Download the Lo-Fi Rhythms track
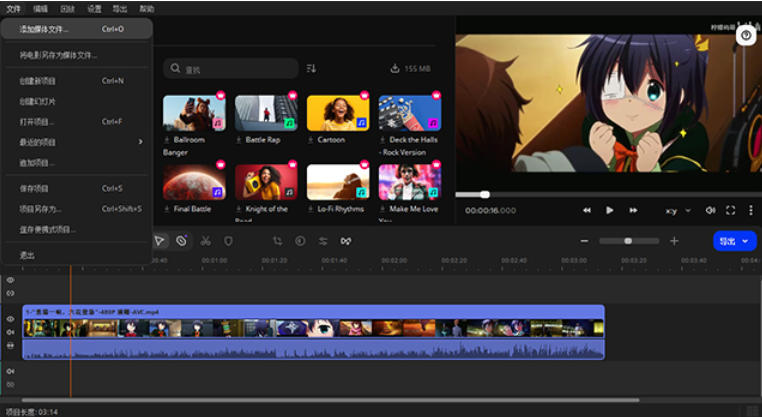This screenshot has height=417, width=762. tap(311, 209)
